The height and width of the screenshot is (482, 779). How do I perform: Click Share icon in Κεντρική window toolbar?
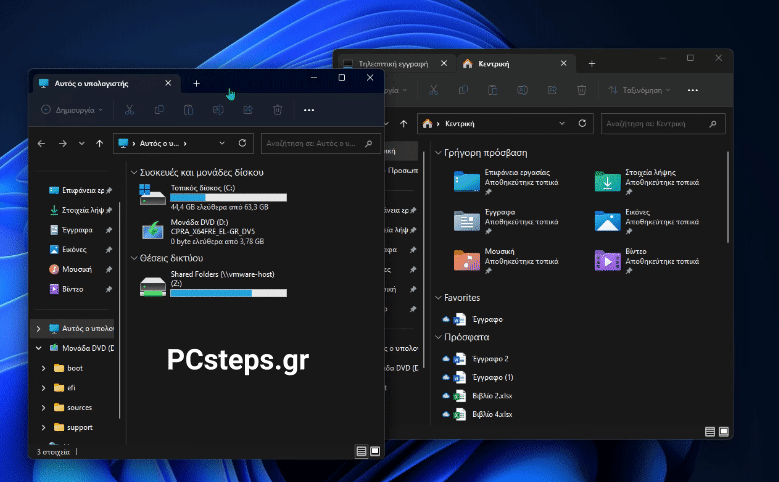pyautogui.click(x=552, y=90)
